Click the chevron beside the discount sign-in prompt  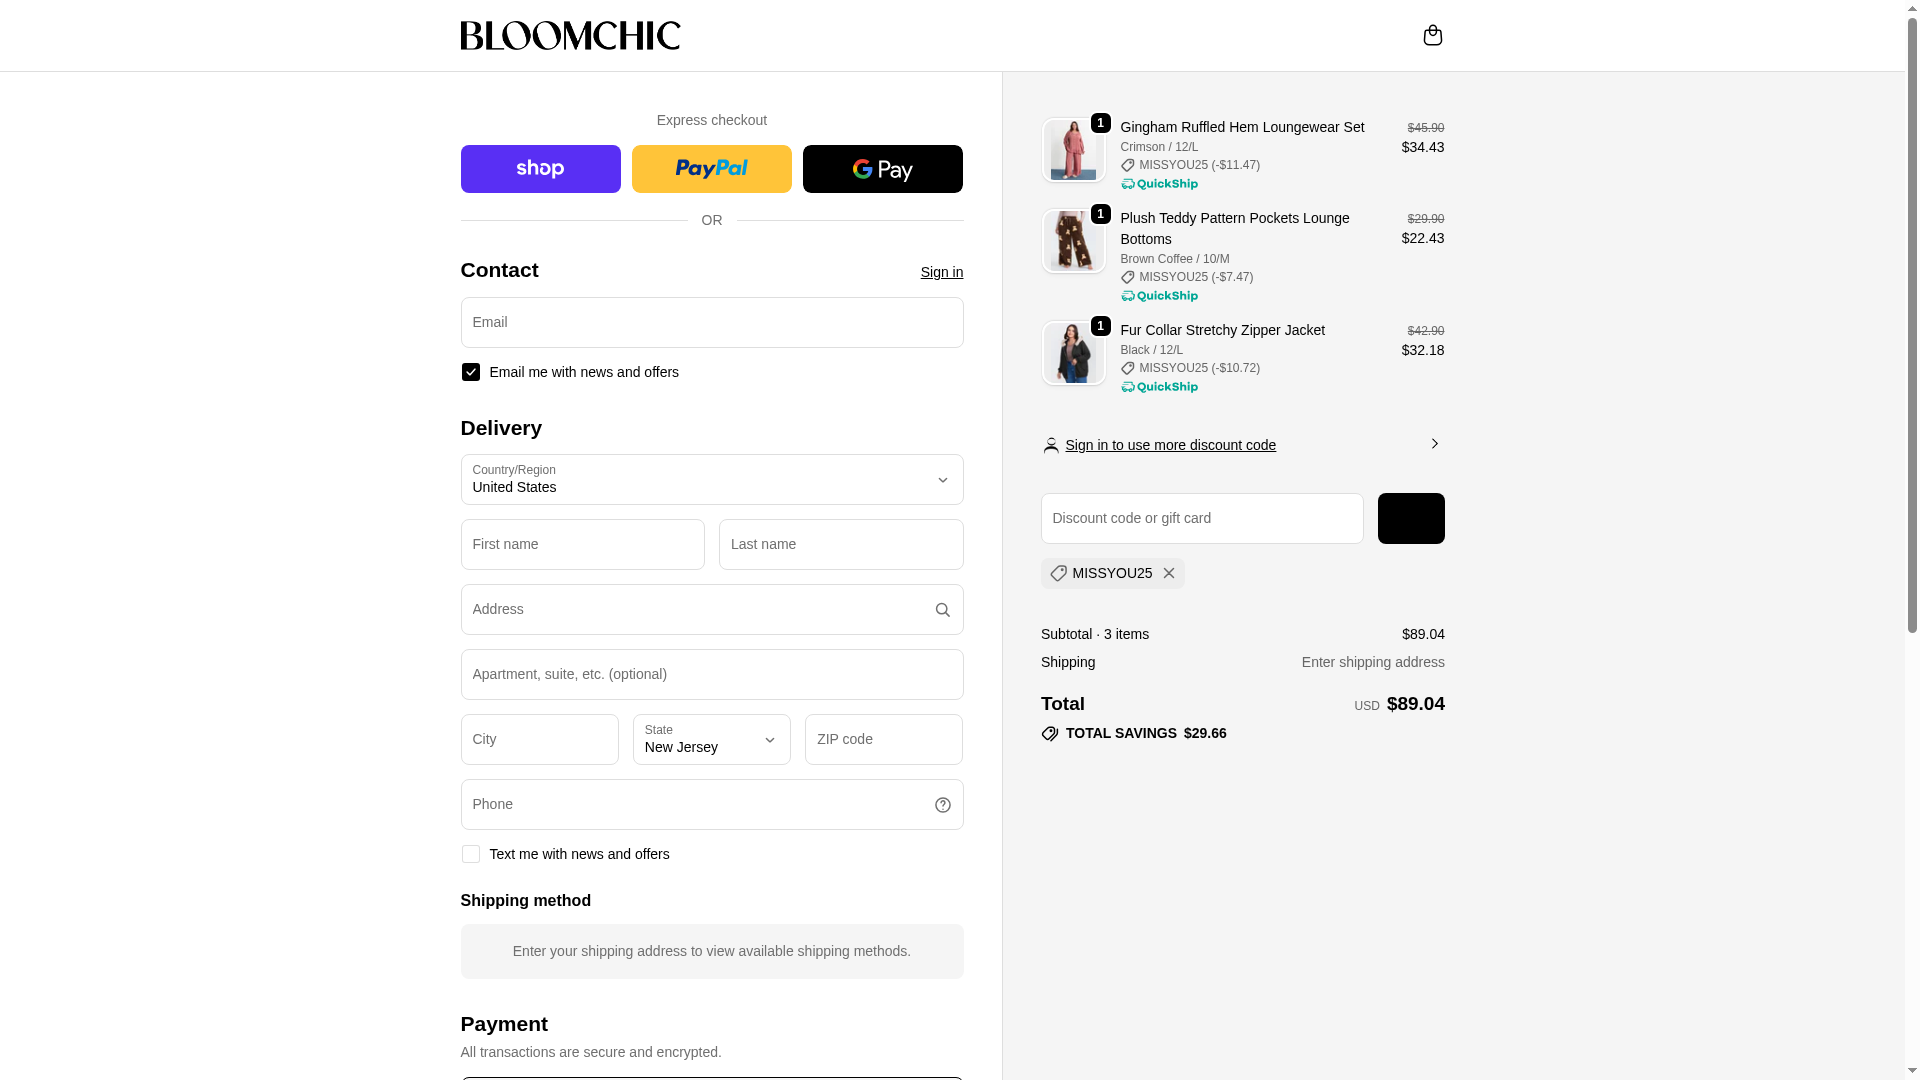tap(1434, 444)
